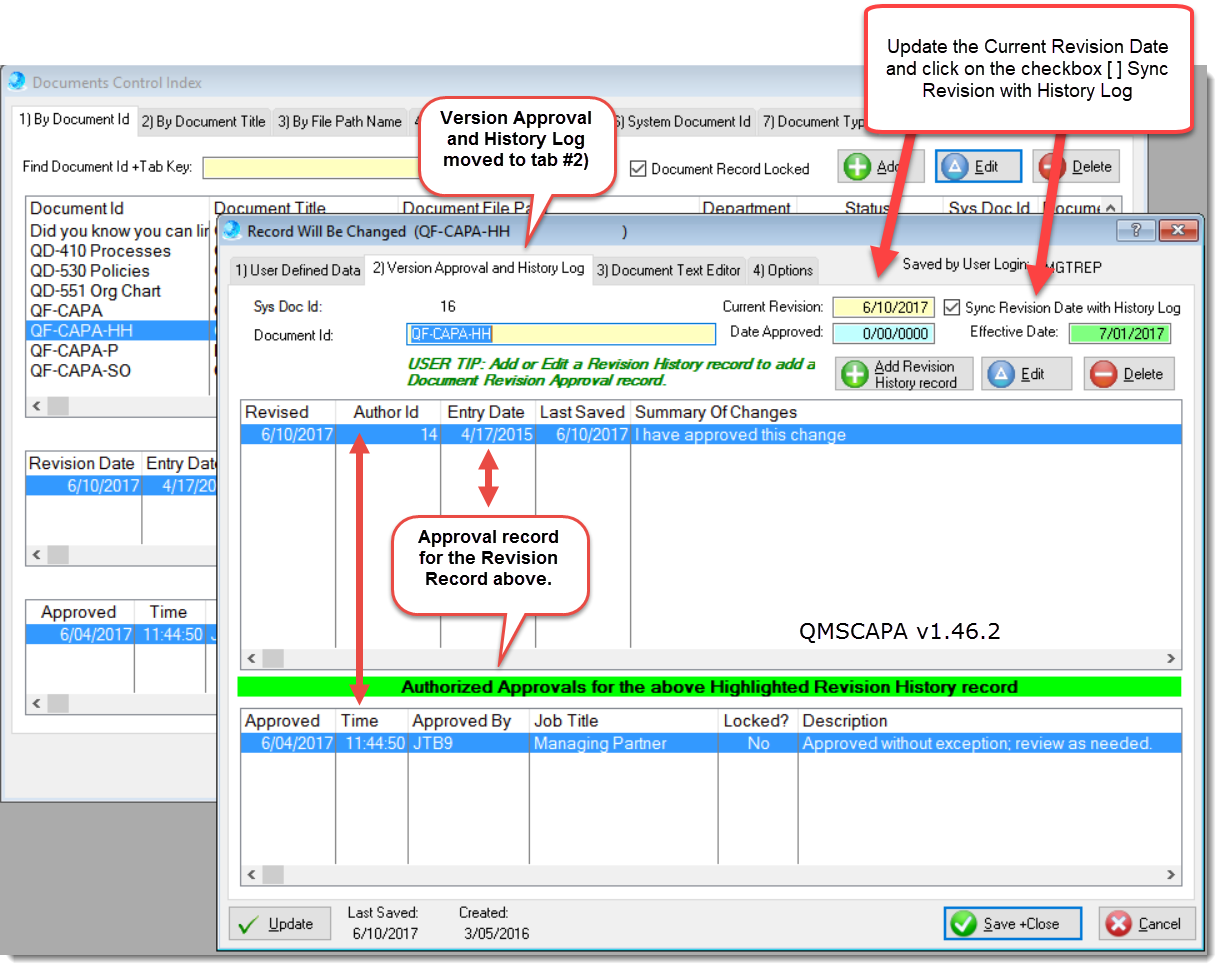1222x970 pixels.
Task: Click the globe icon on the Record Will Be Changed title bar
Action: 231,230
